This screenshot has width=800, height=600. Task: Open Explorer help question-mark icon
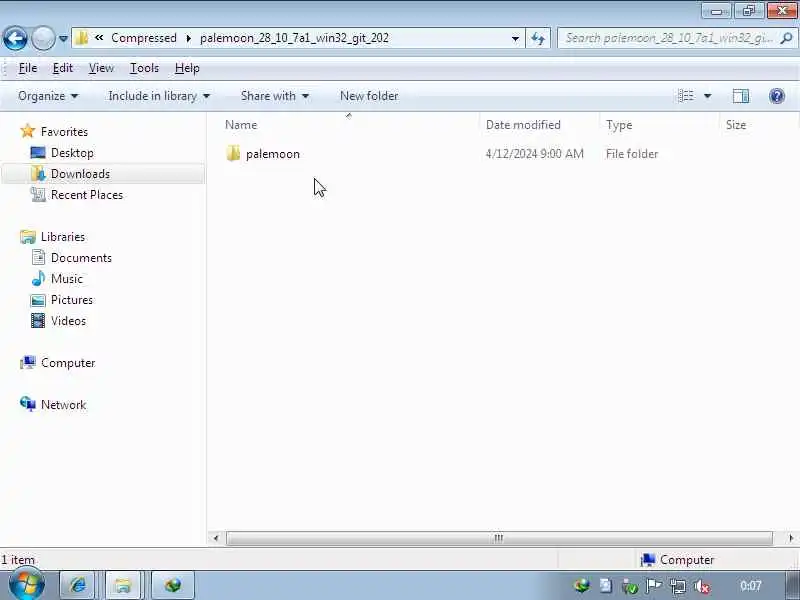(777, 96)
